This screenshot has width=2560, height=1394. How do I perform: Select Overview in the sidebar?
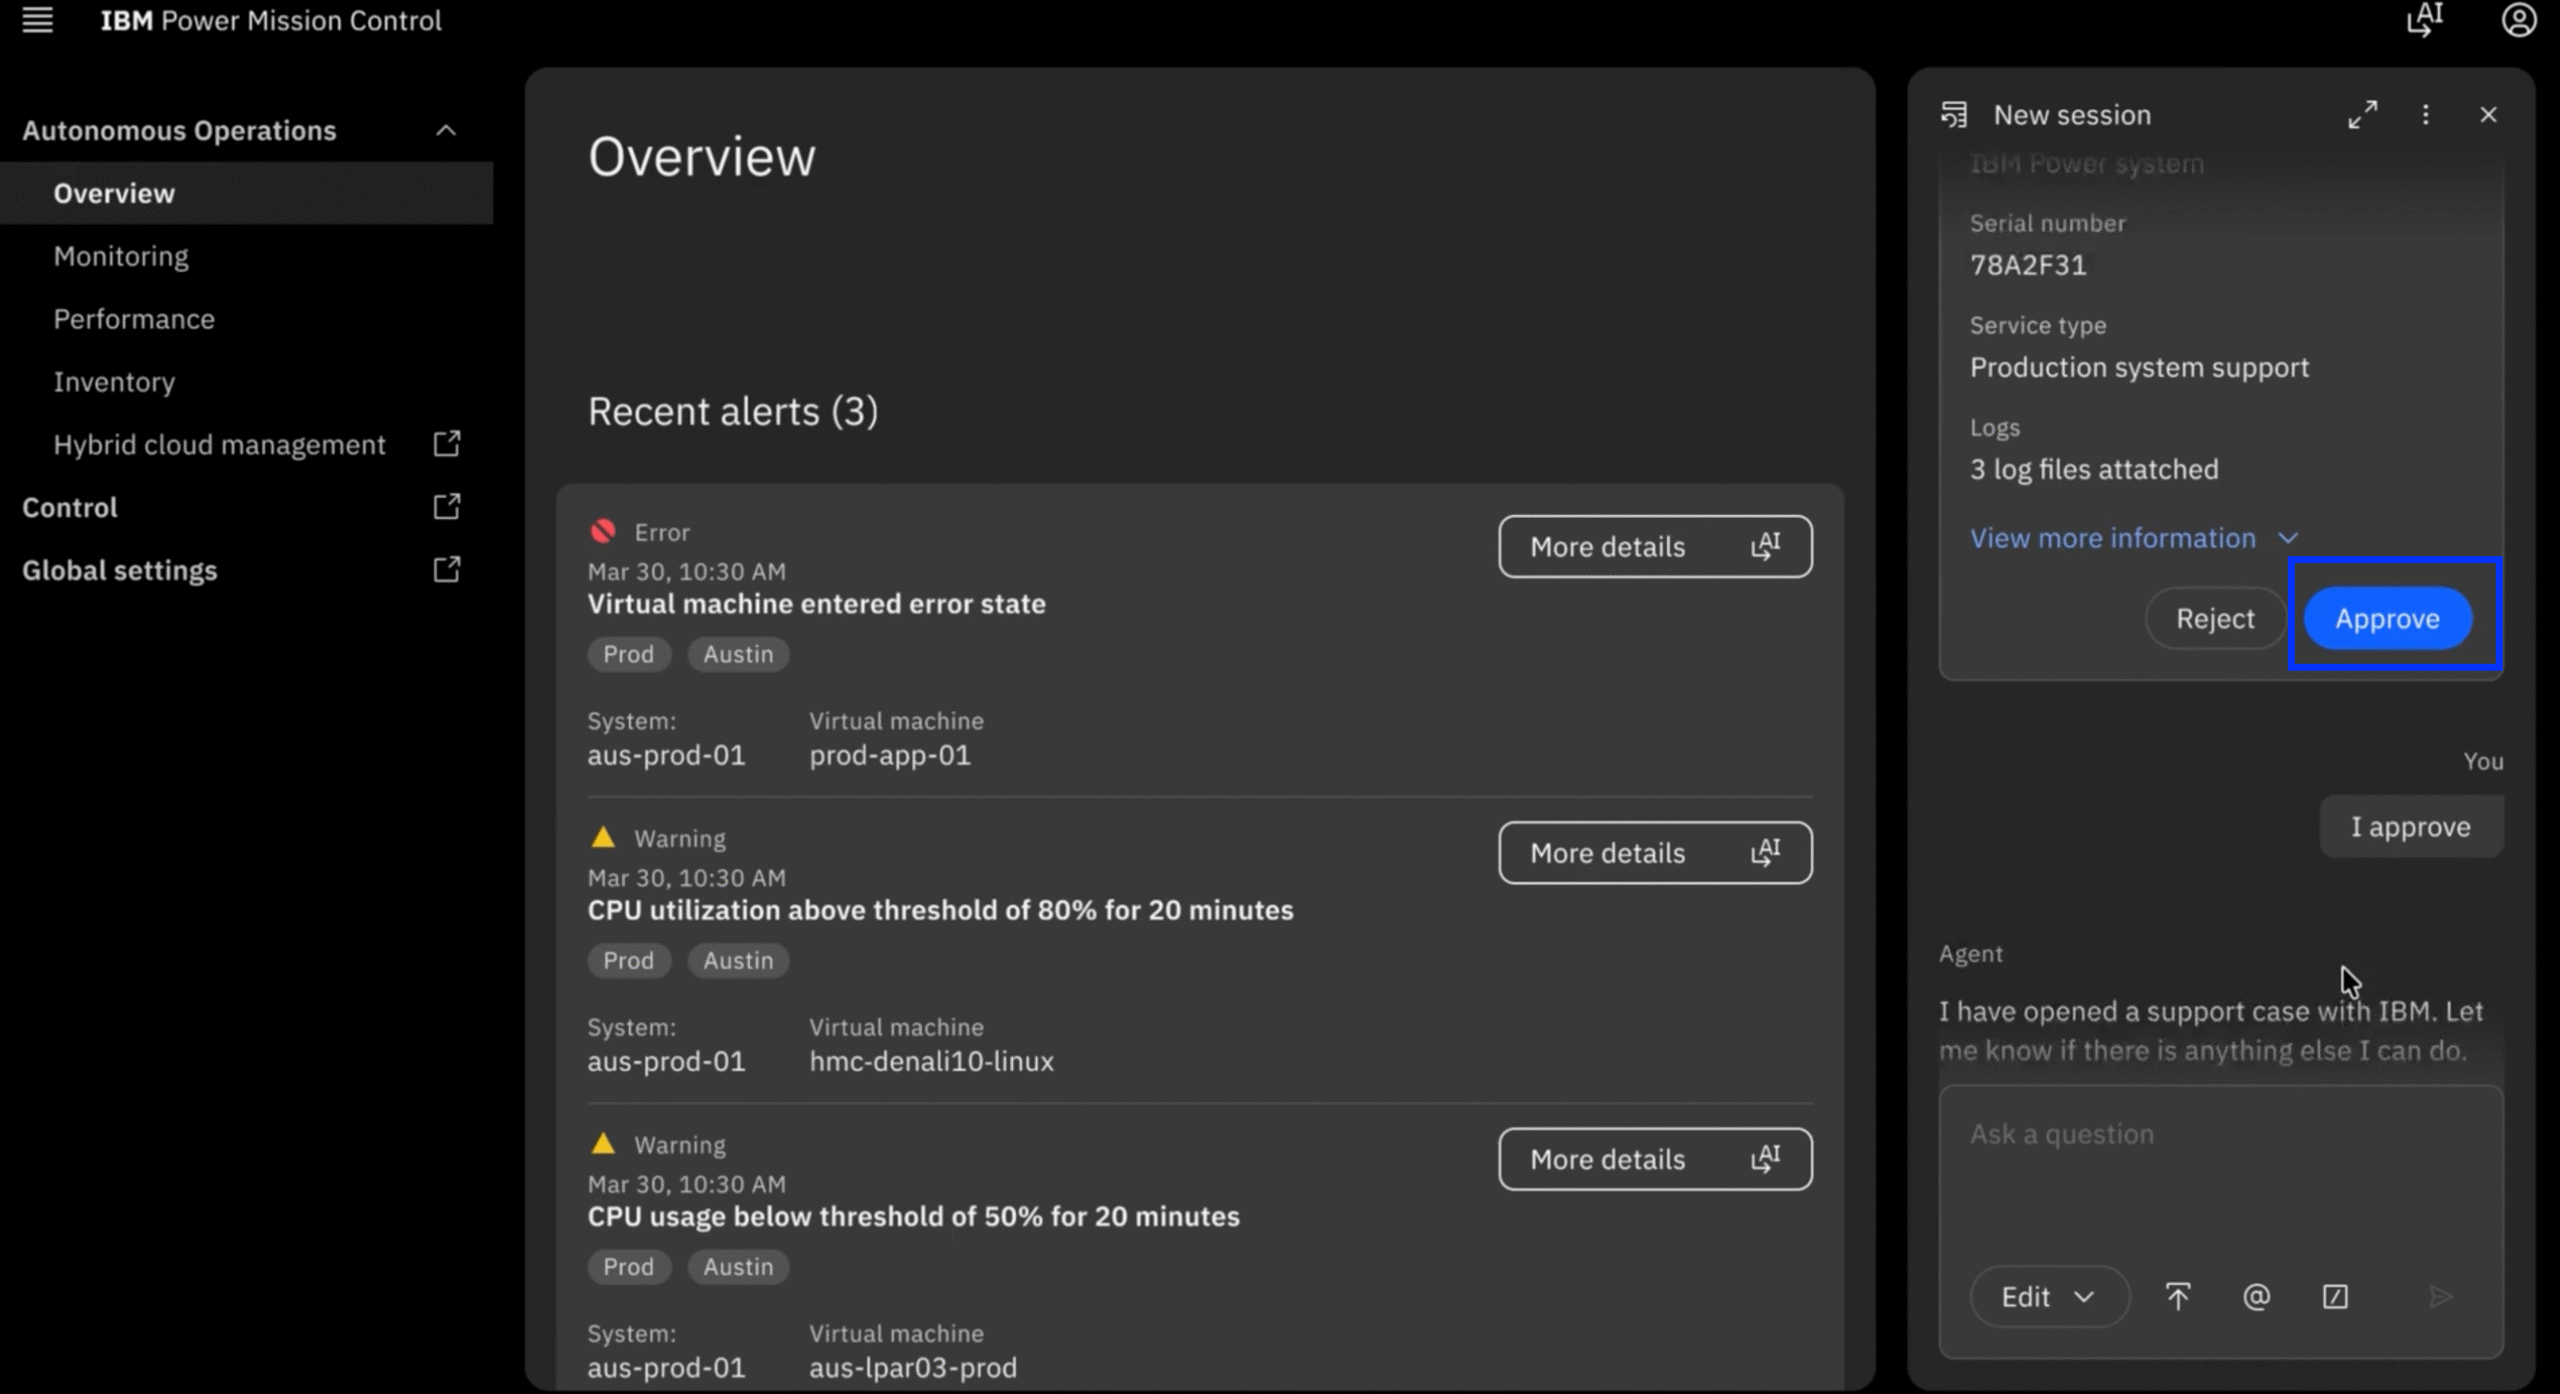[x=246, y=193]
